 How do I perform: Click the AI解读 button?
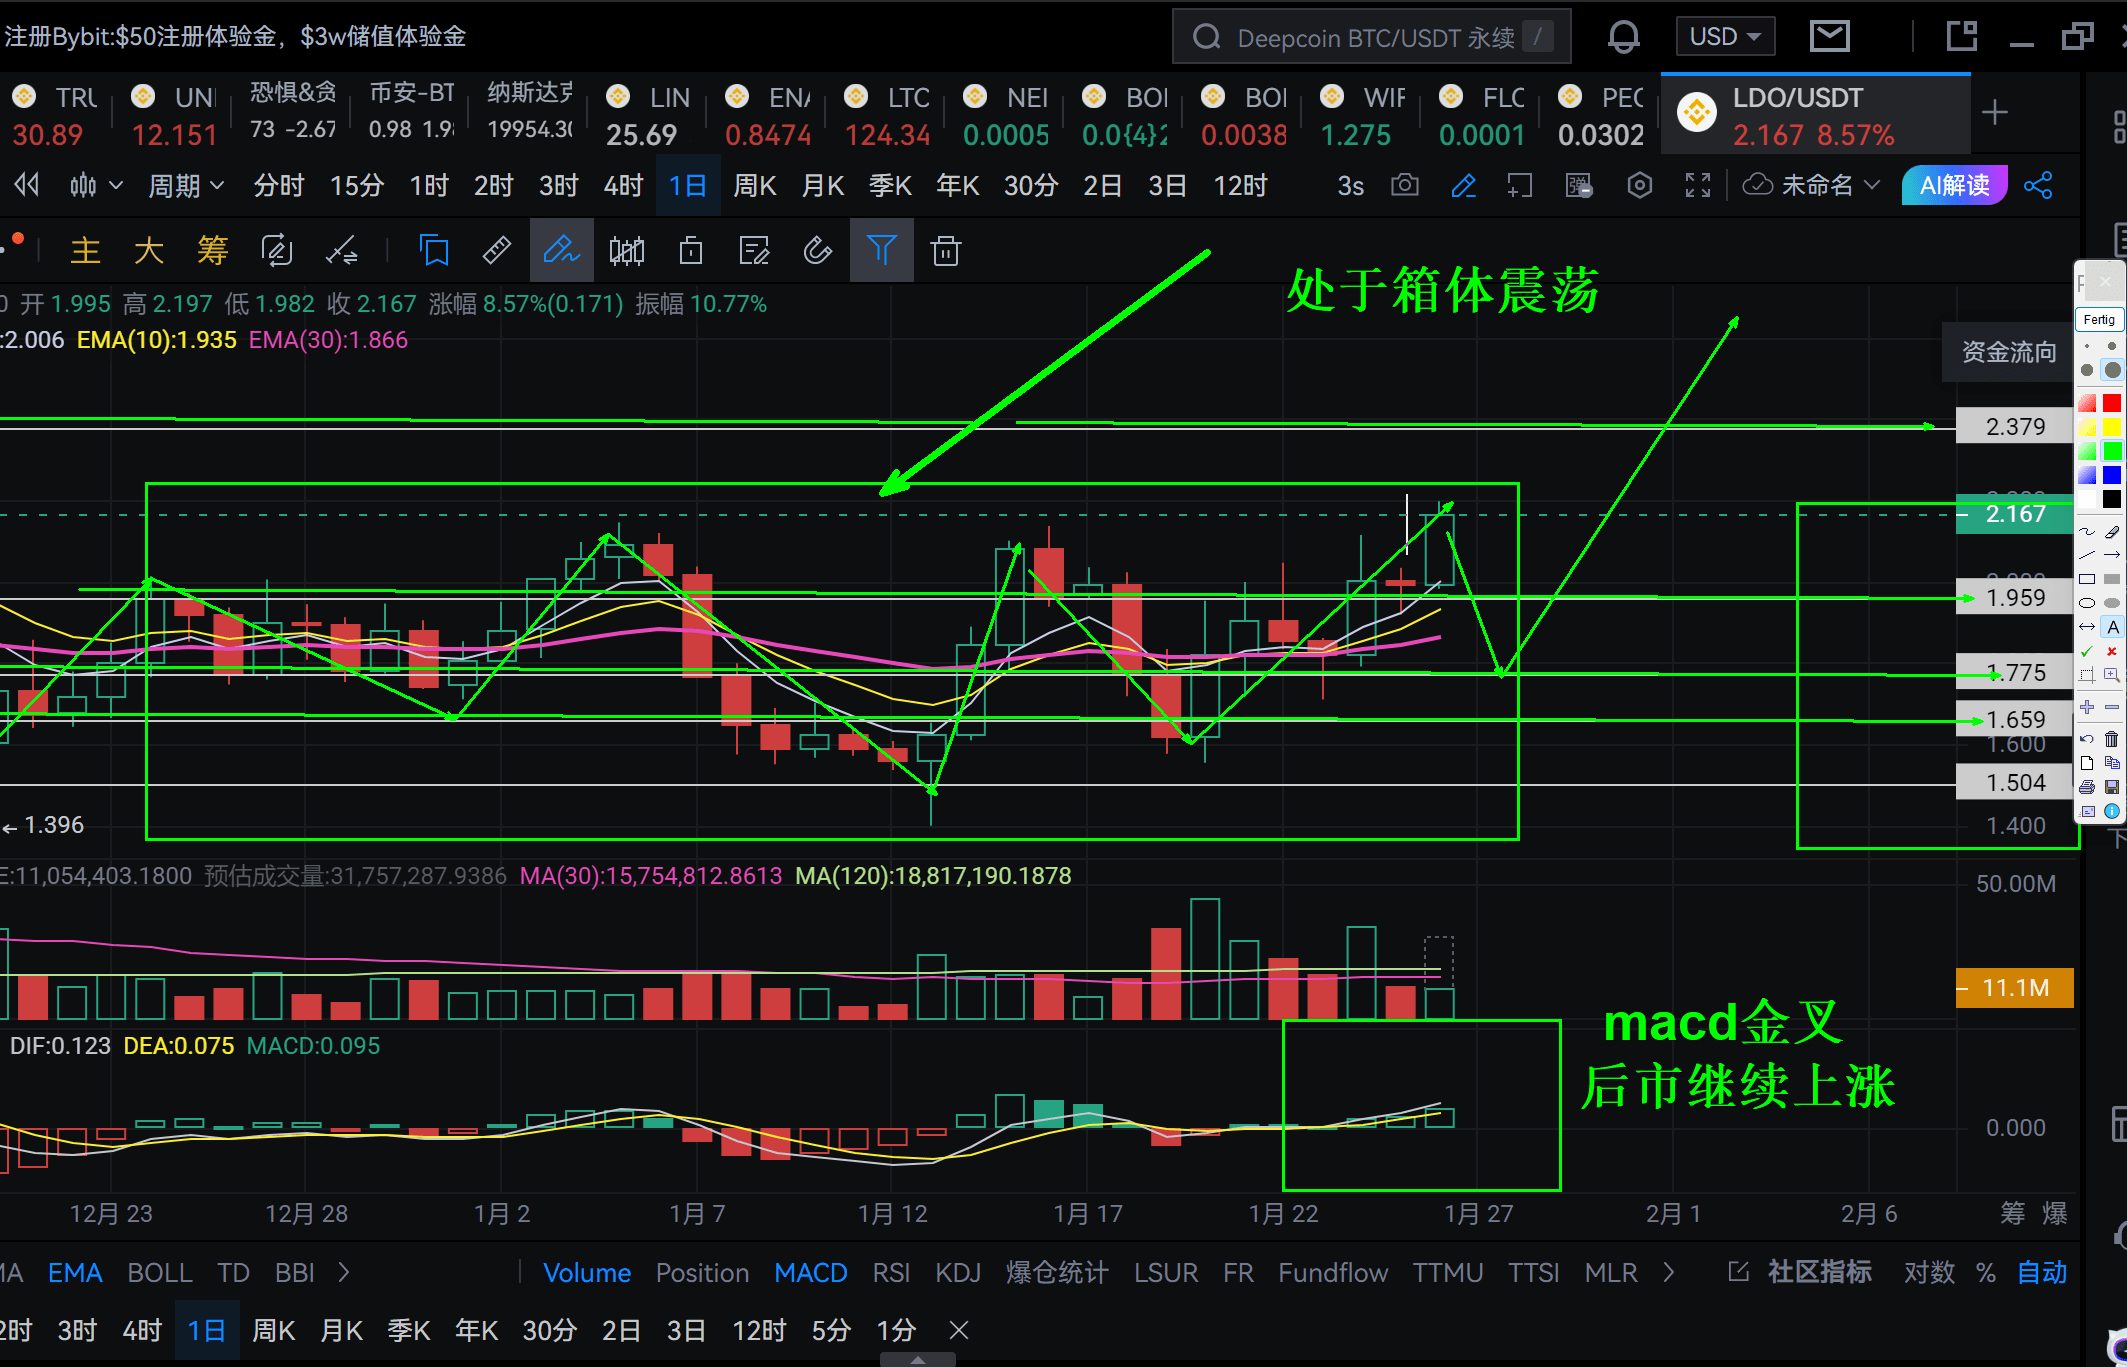pyautogui.click(x=1955, y=185)
